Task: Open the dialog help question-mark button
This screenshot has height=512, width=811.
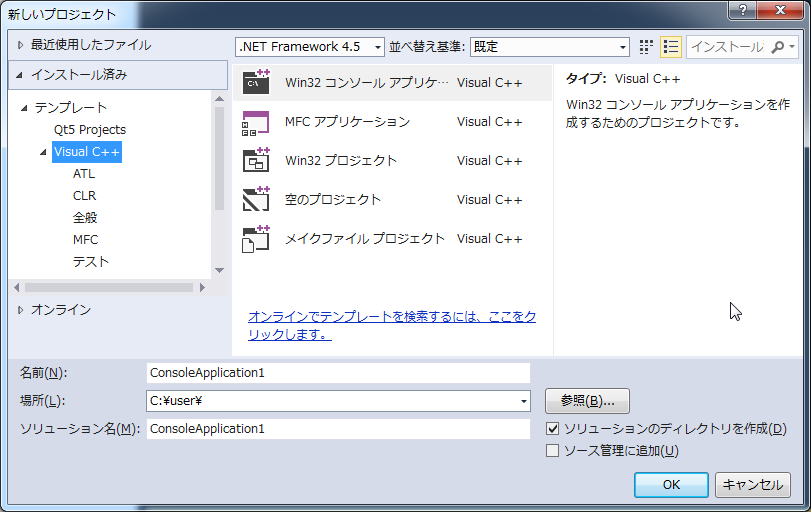Action: click(743, 10)
